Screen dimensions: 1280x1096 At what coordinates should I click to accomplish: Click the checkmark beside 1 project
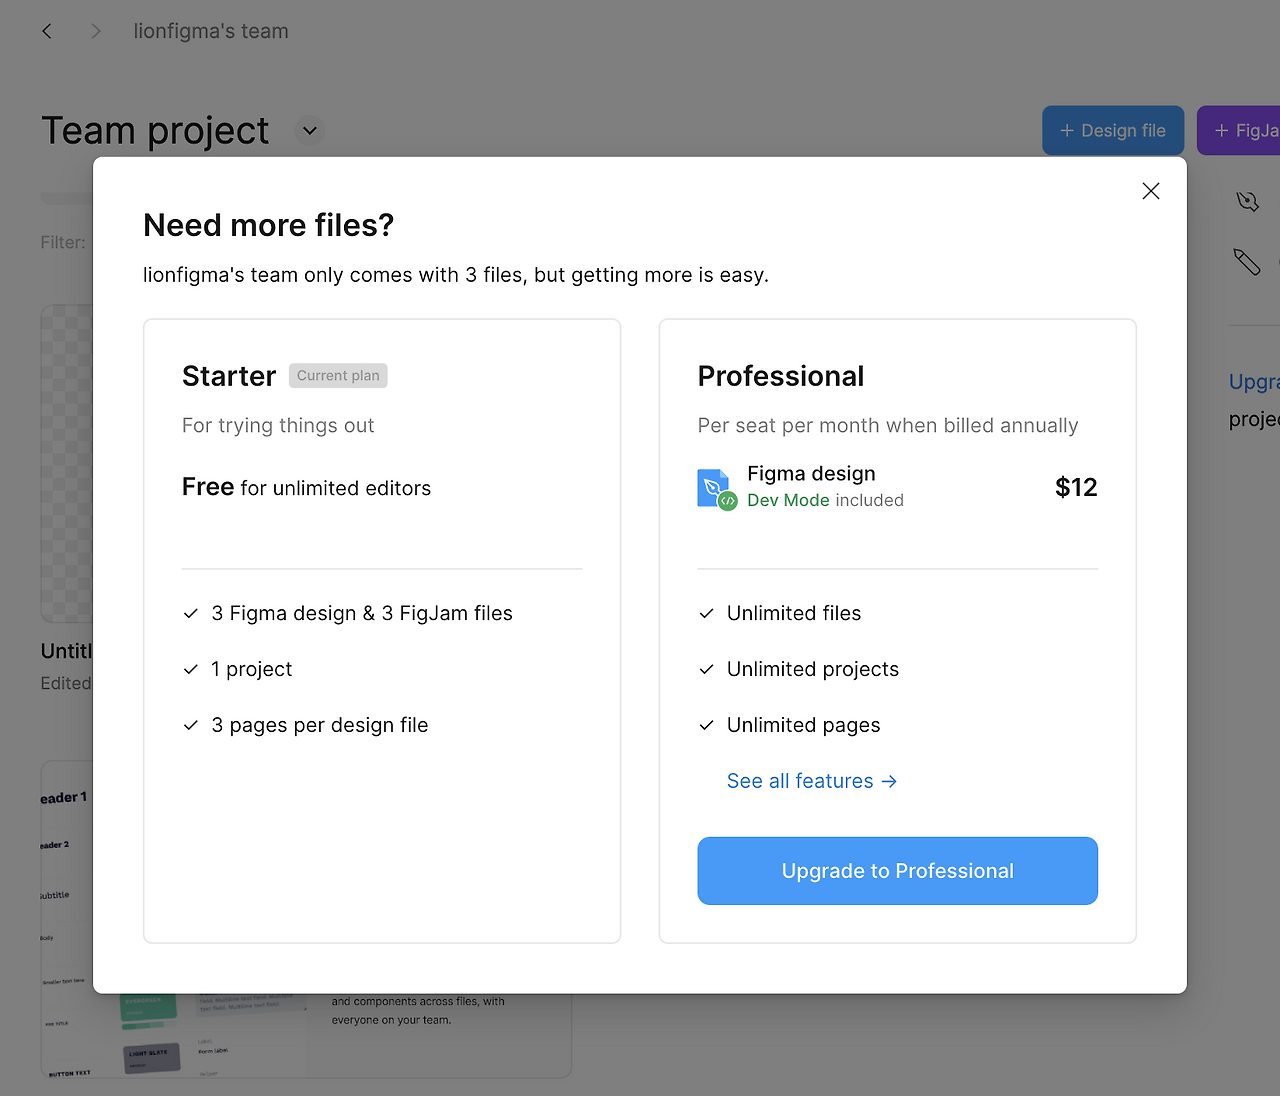tap(191, 670)
